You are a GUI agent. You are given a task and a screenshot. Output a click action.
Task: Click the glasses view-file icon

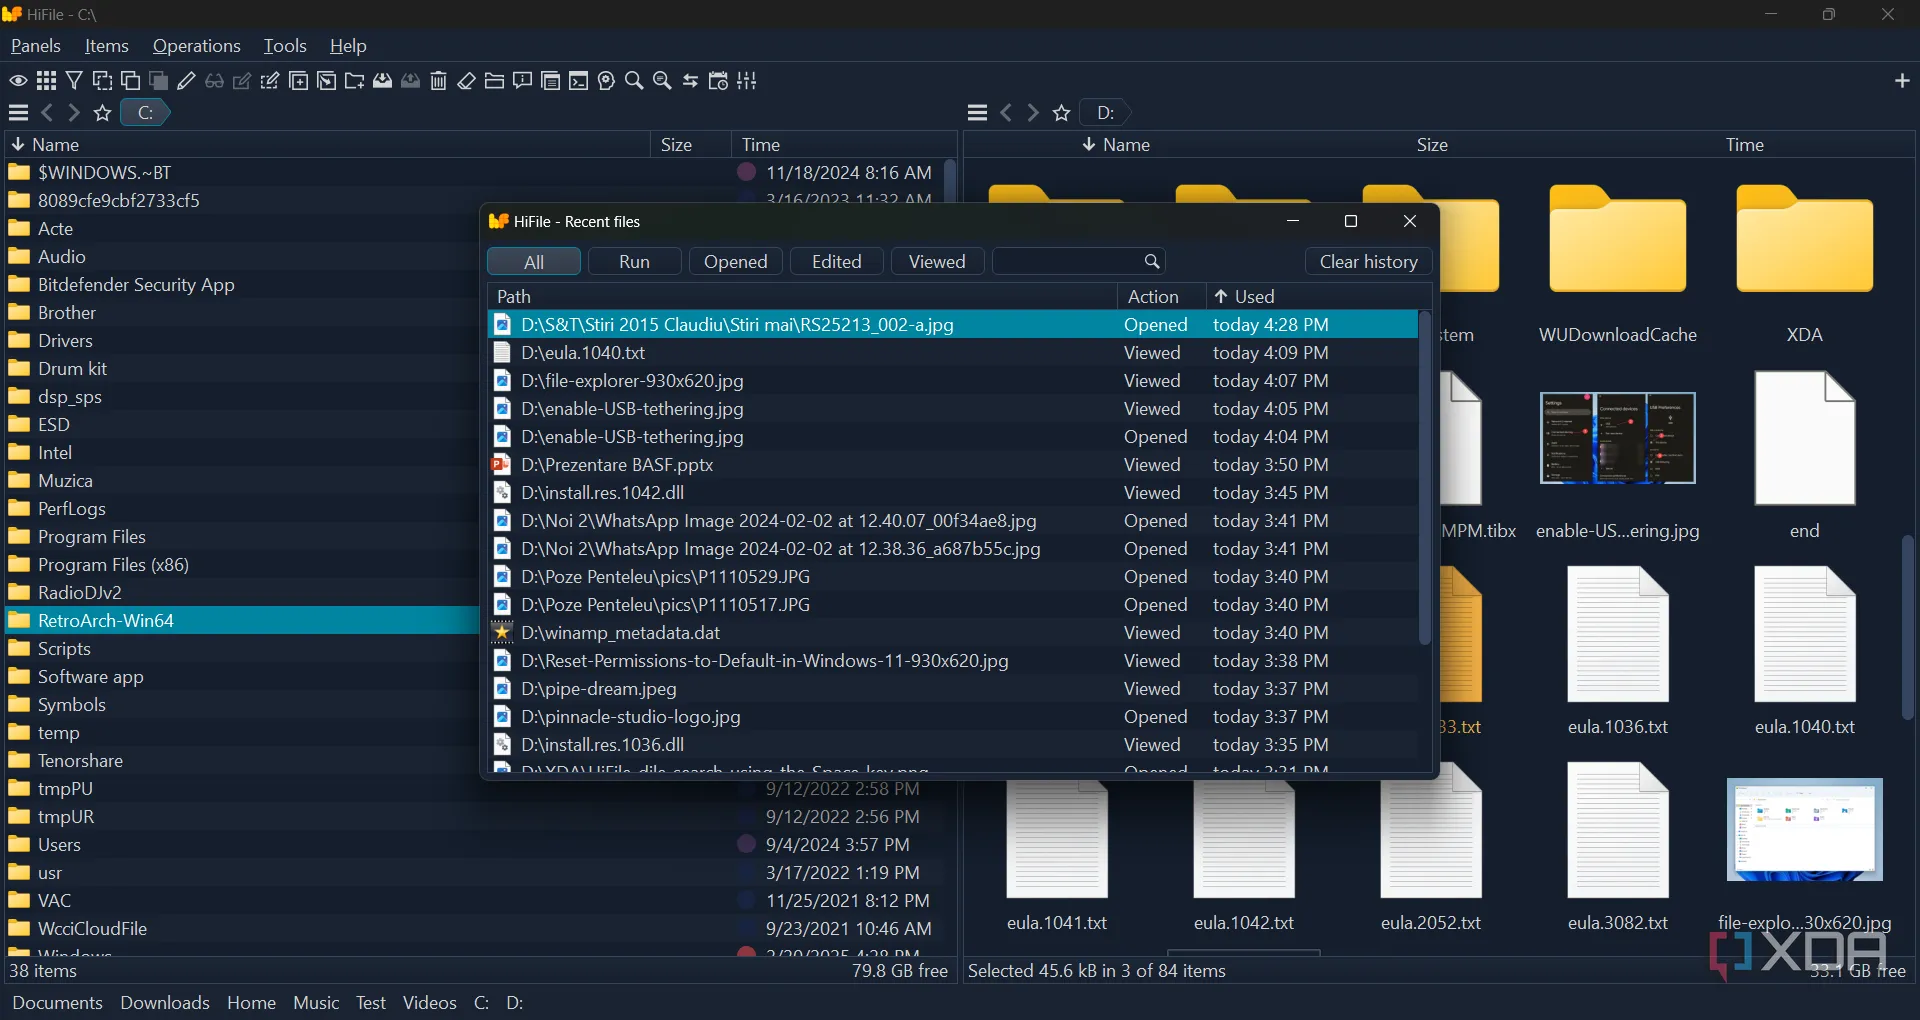coord(214,81)
